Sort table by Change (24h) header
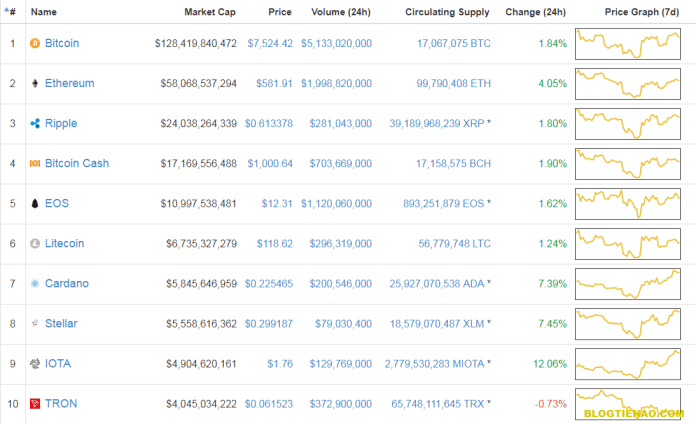The image size is (696, 424). point(535,12)
